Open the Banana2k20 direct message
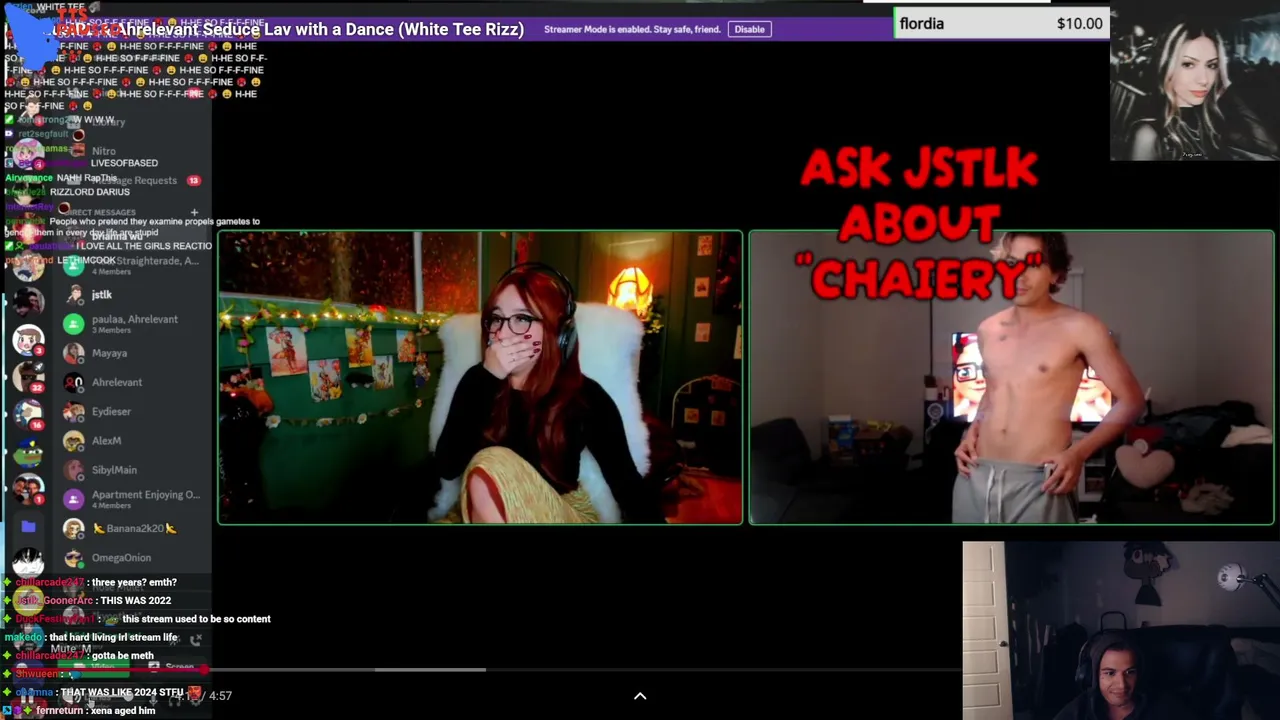1280x720 pixels. (x=132, y=528)
